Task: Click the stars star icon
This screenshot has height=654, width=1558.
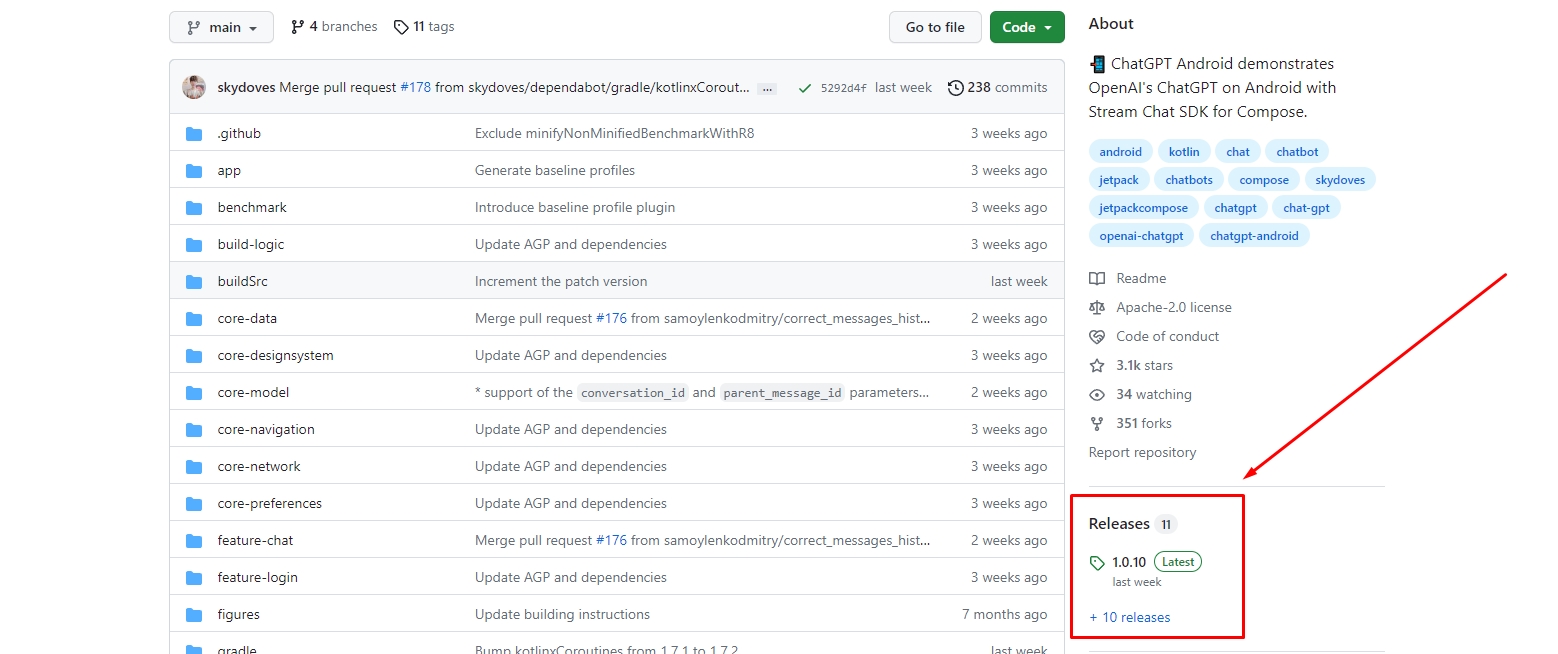Action: (1097, 365)
